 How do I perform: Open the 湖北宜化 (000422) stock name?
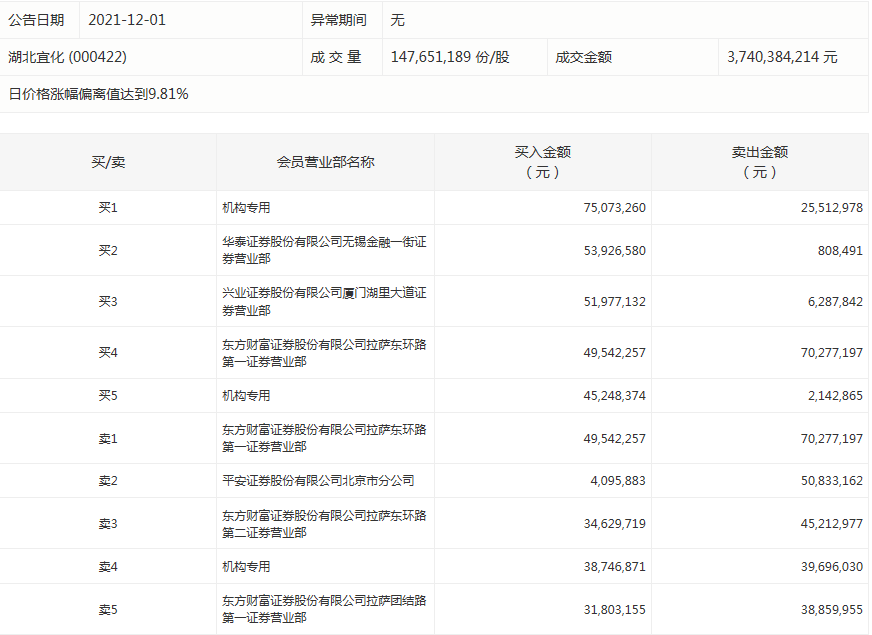[68, 57]
